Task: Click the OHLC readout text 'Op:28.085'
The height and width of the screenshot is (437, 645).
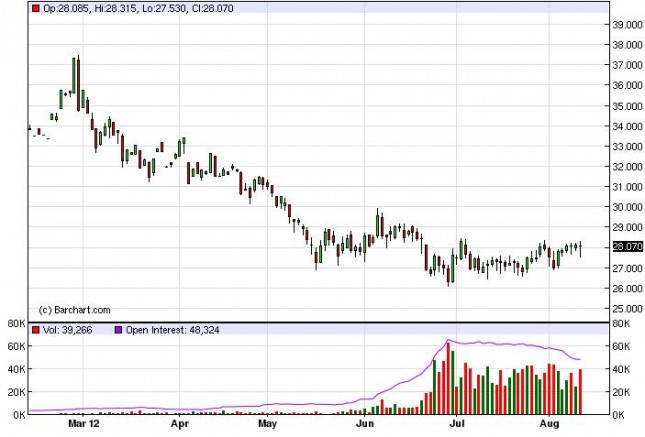Action: click(x=66, y=8)
